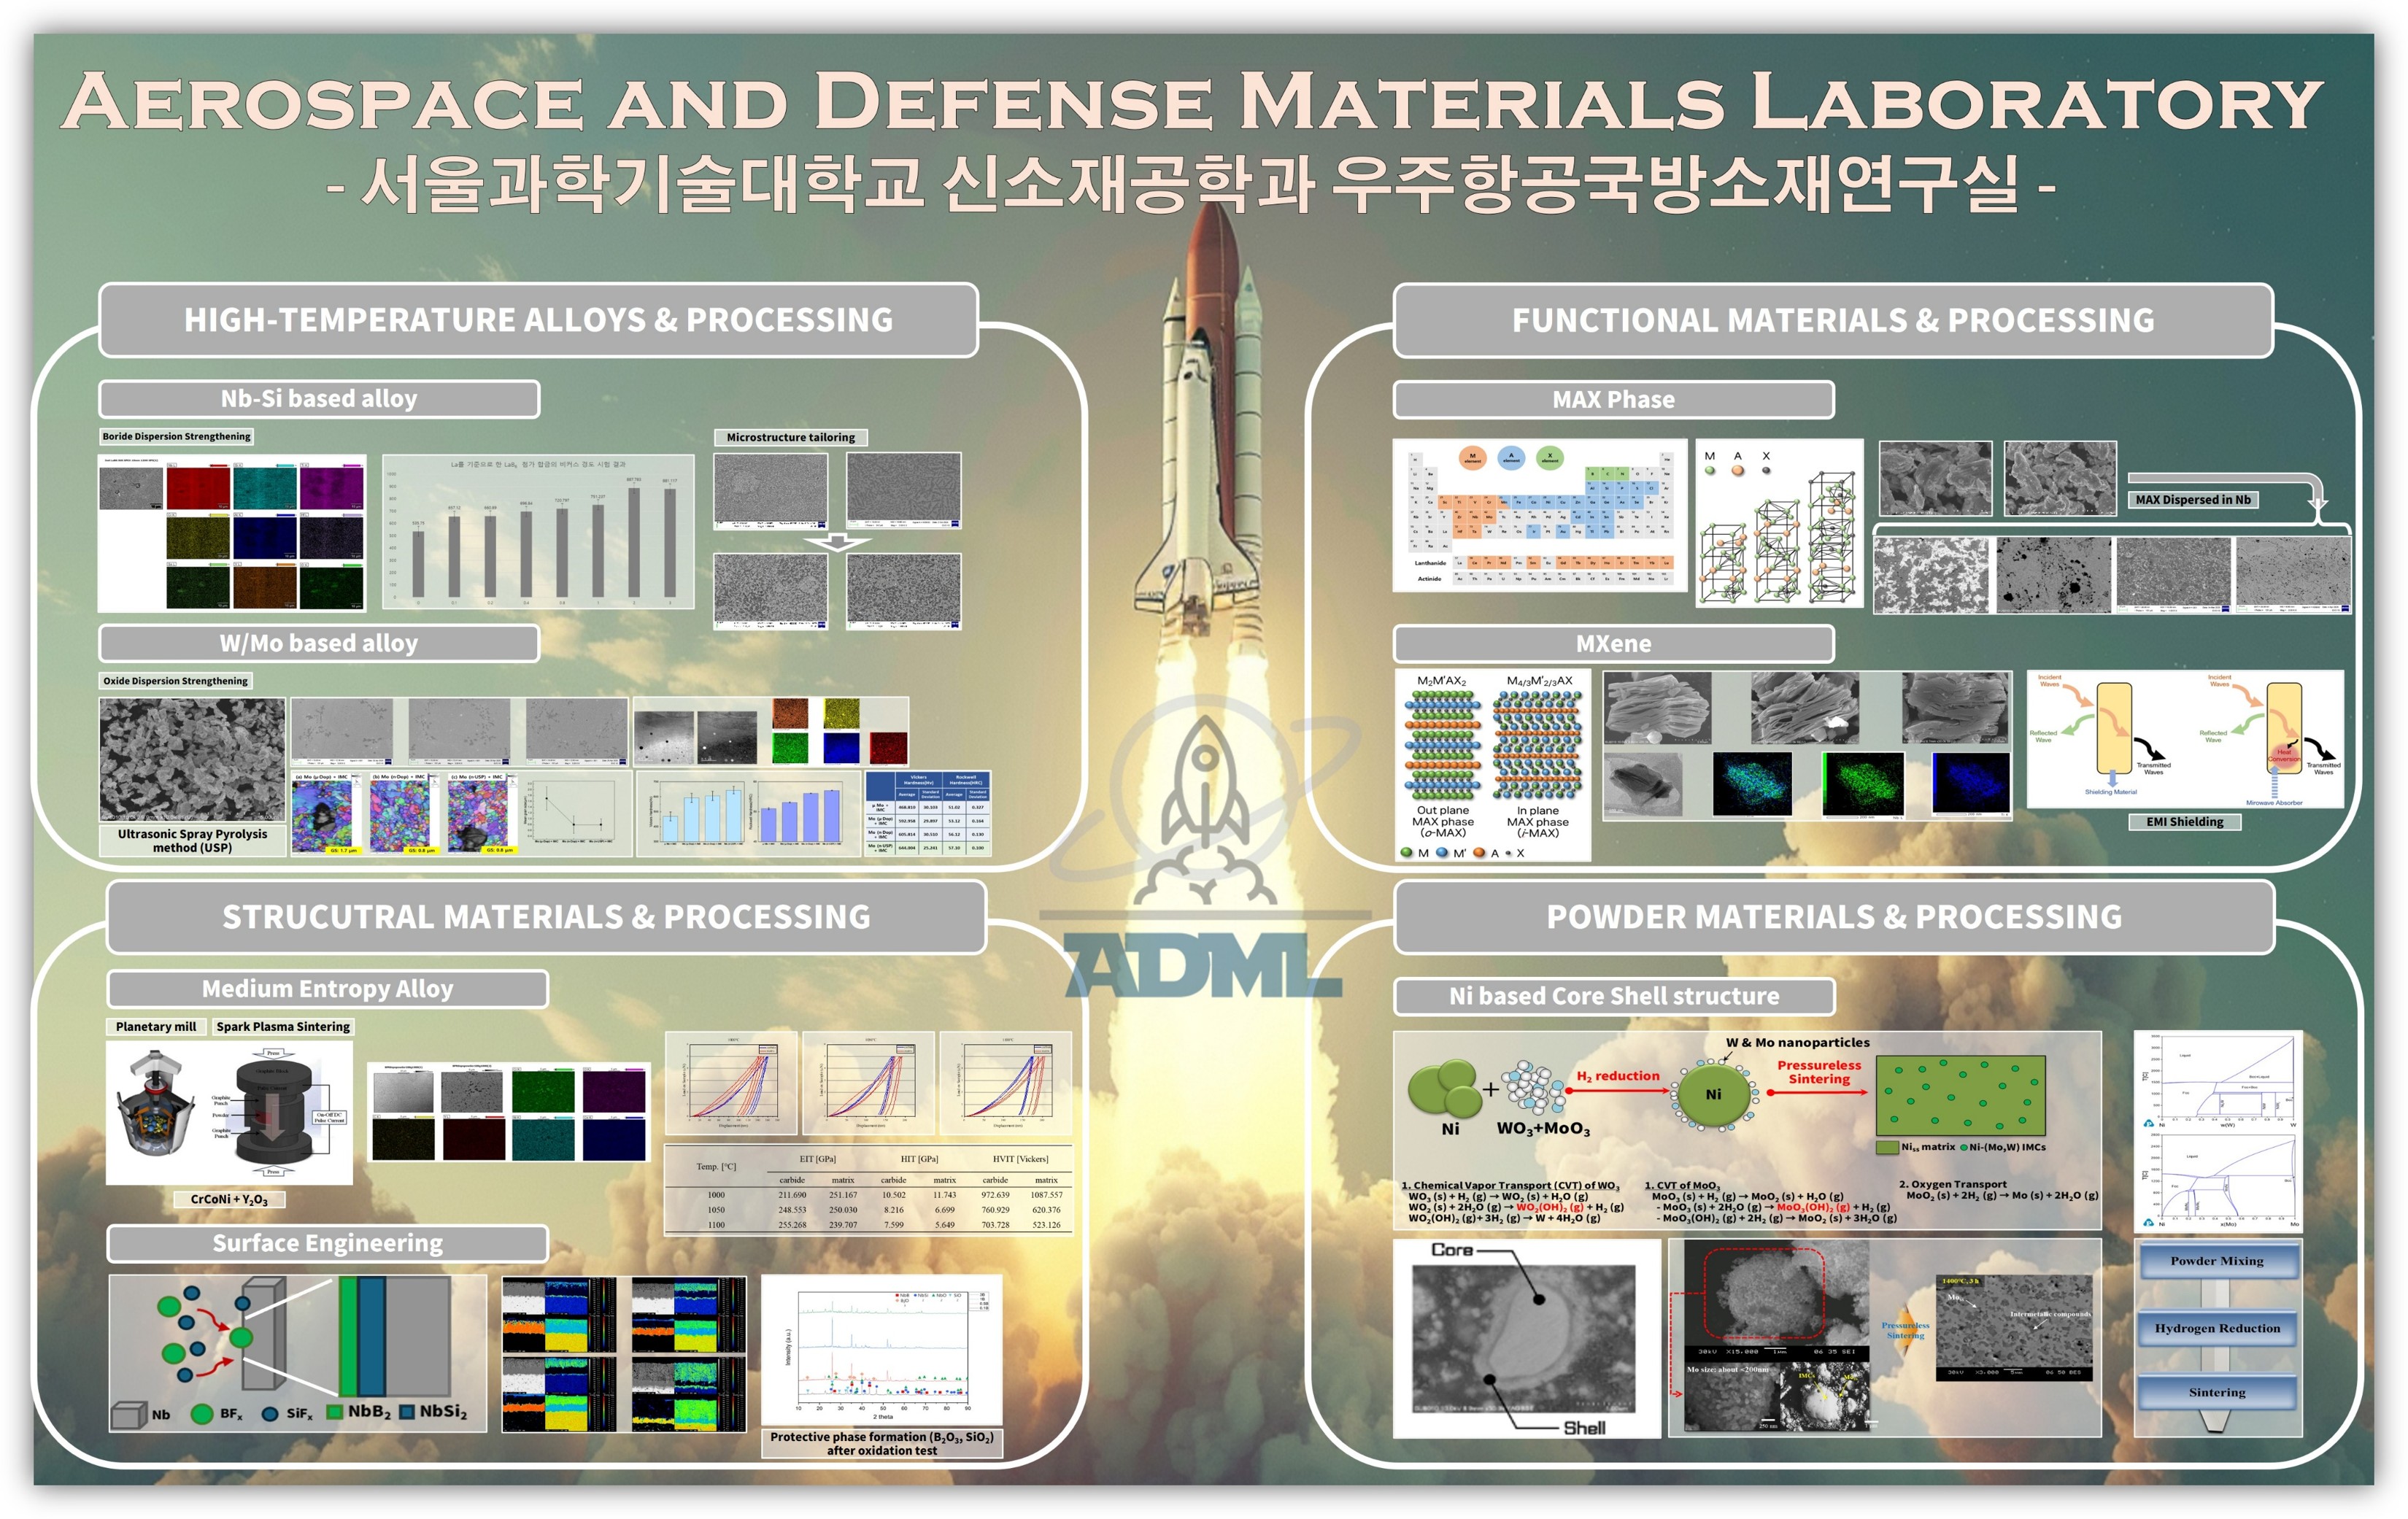Viewport: 2408px width, 1519px height.
Task: Click the Core marker dot on the SEM image
Action: (x=1540, y=1300)
